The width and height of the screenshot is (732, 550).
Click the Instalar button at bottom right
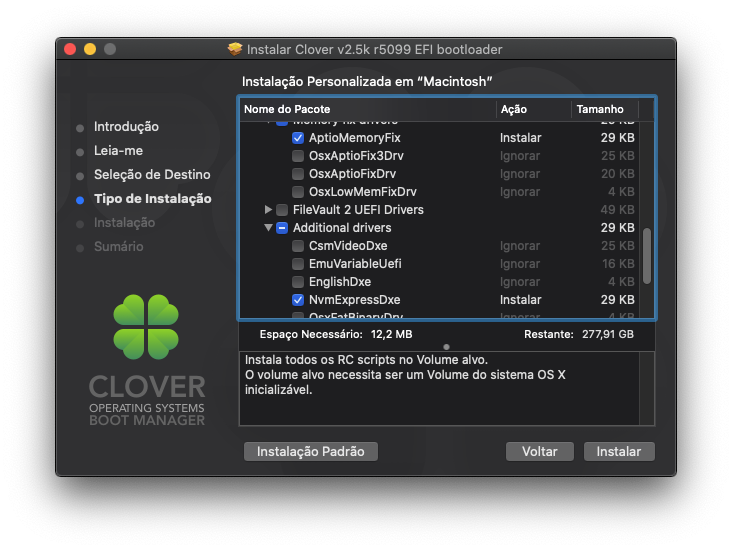(x=619, y=451)
